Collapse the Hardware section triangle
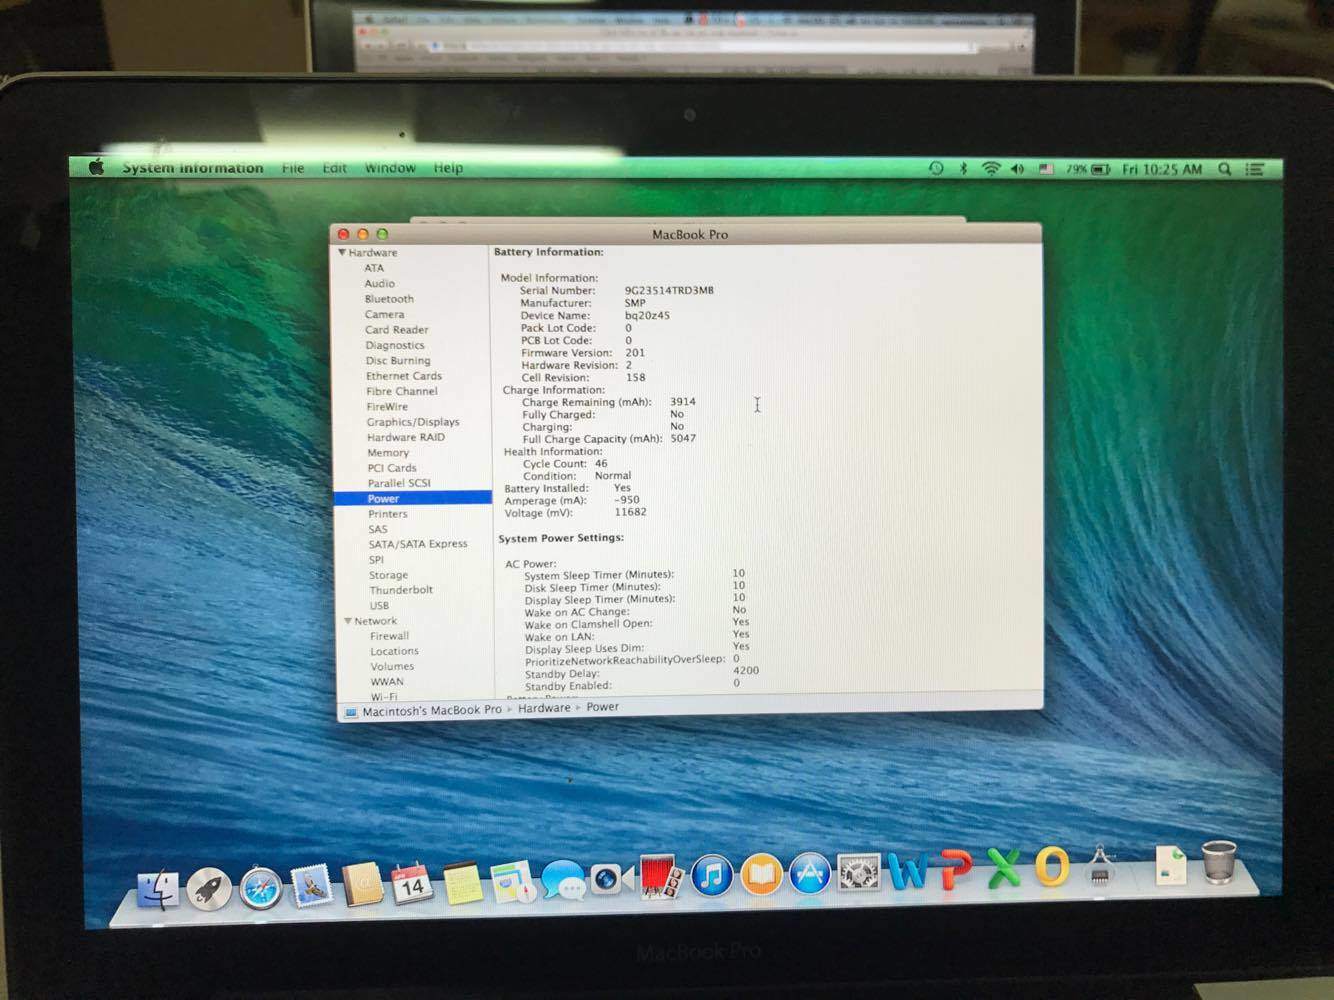 tap(342, 253)
